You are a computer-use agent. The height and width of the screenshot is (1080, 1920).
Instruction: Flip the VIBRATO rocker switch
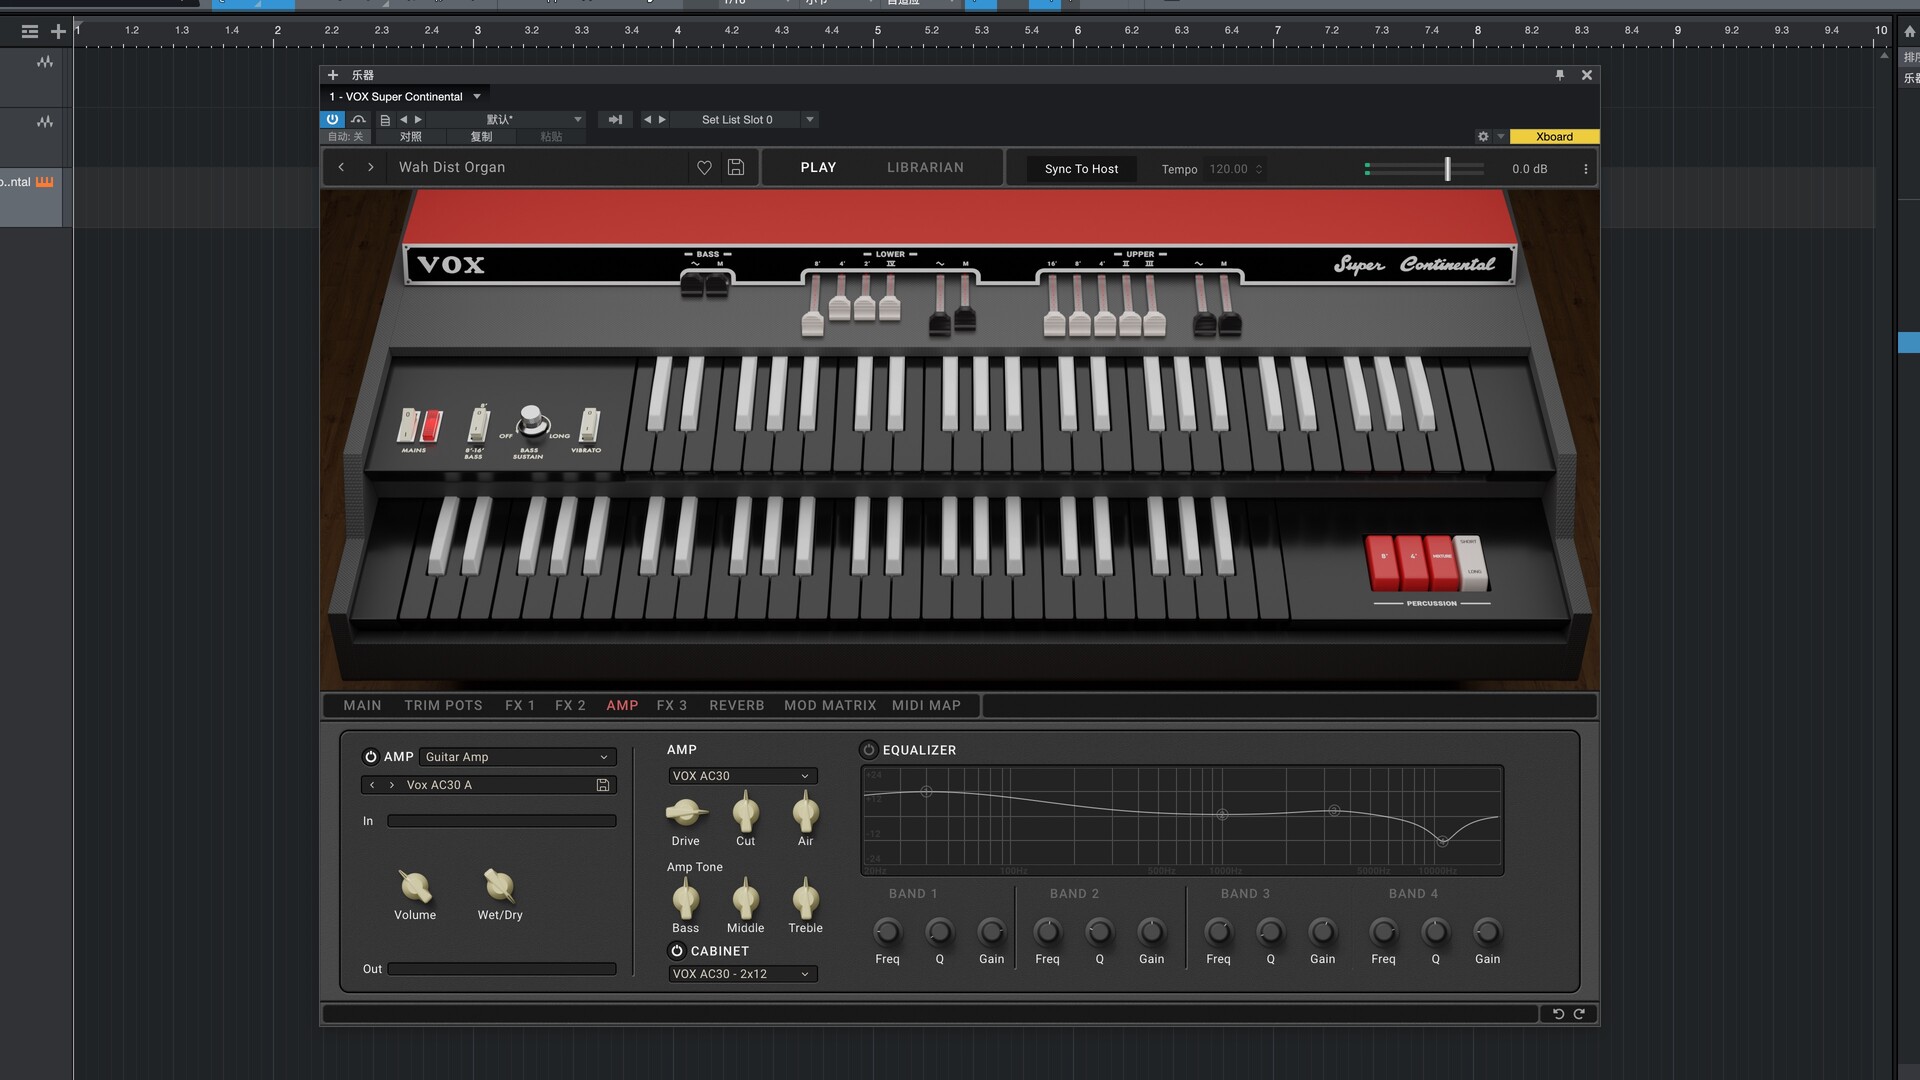589,426
